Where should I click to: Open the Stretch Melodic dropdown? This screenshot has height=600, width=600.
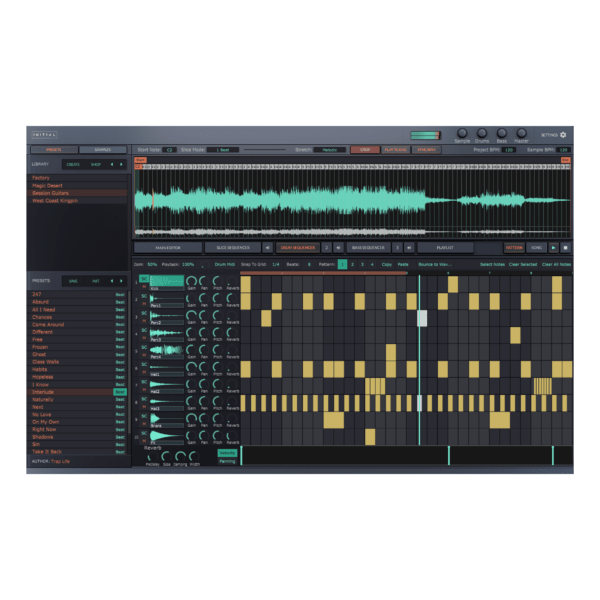[x=329, y=150]
